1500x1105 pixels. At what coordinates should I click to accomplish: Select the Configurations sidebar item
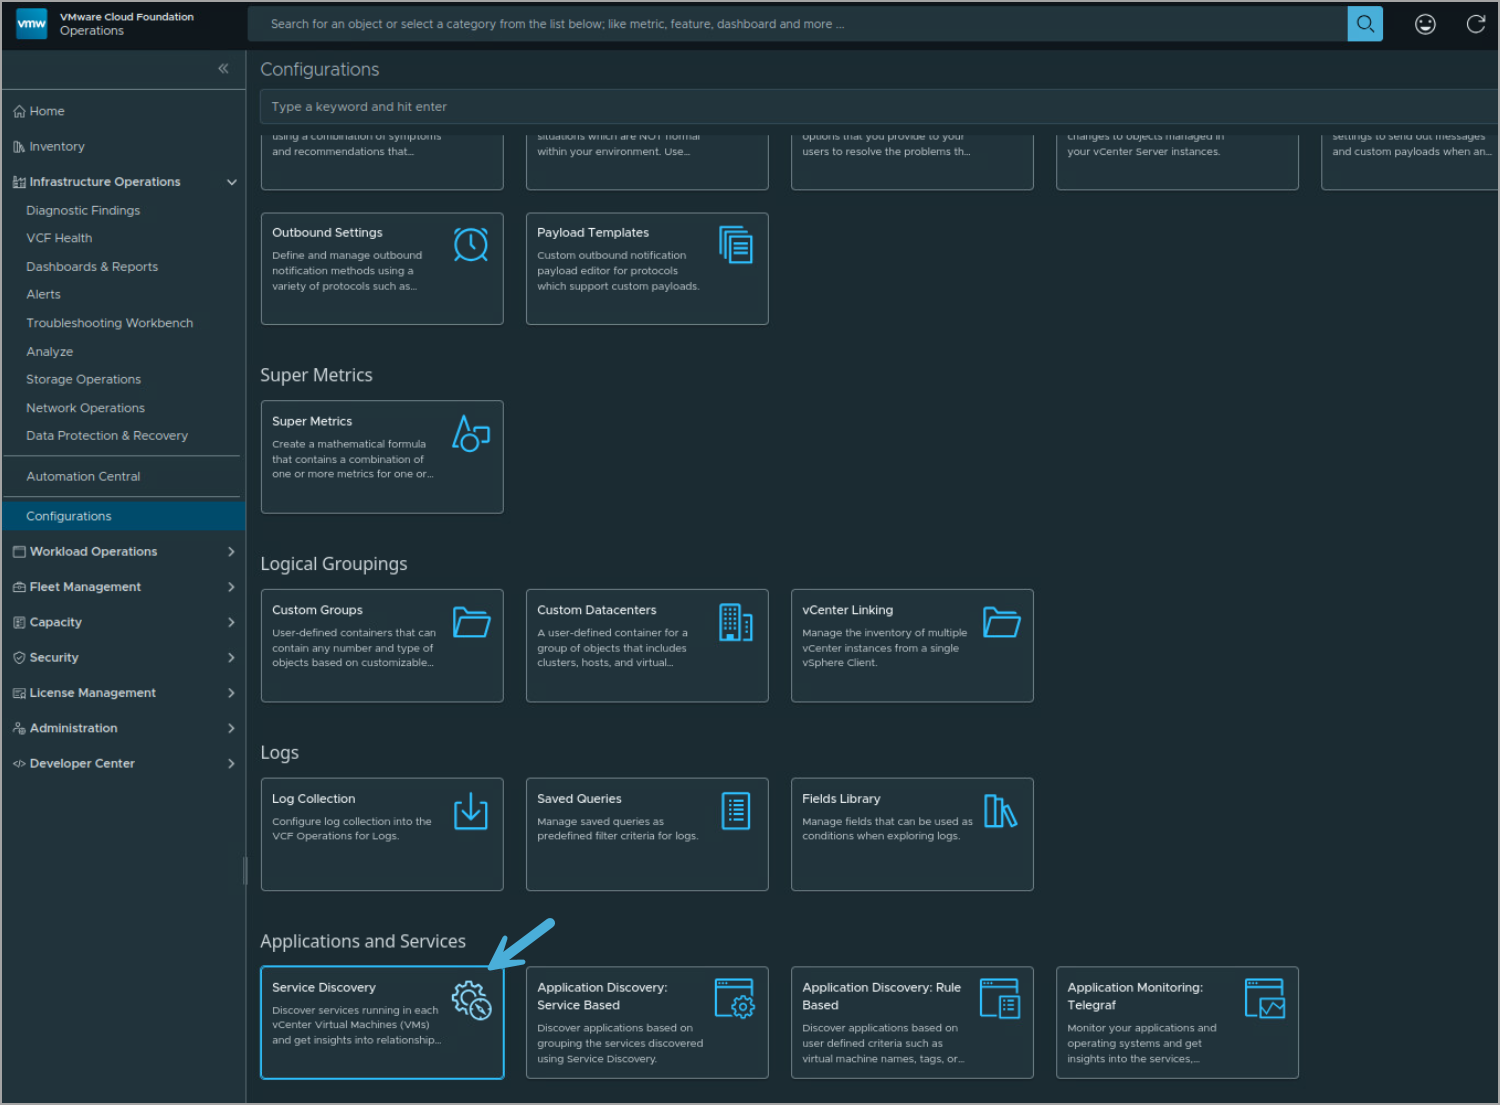pos(123,516)
